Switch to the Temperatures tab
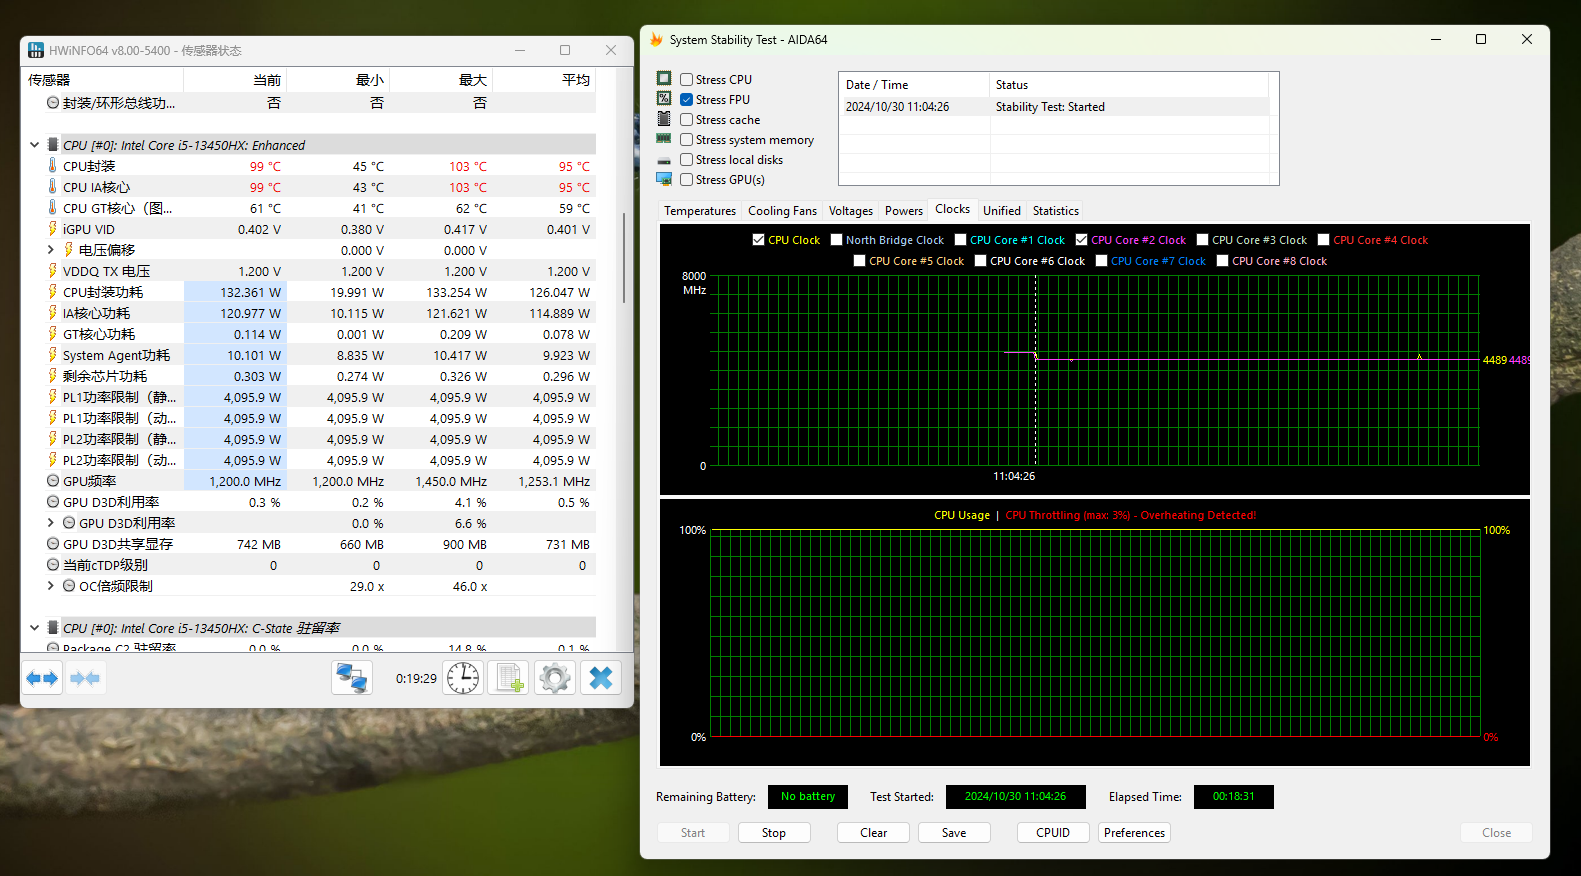 [700, 211]
